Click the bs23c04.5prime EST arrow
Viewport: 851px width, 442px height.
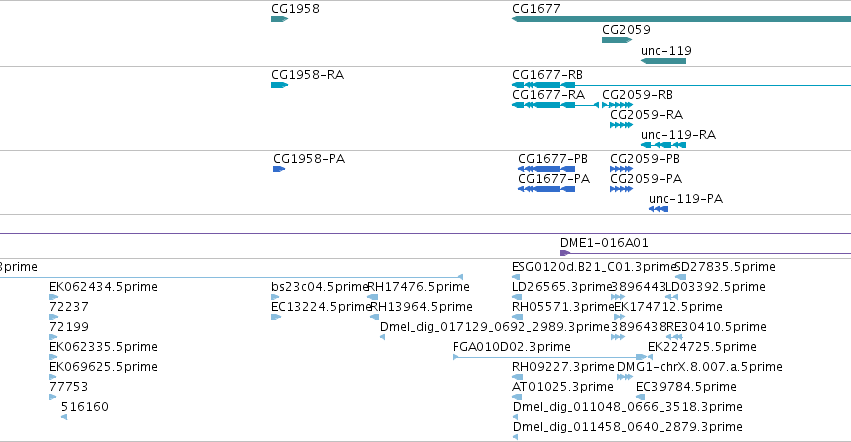(275, 297)
